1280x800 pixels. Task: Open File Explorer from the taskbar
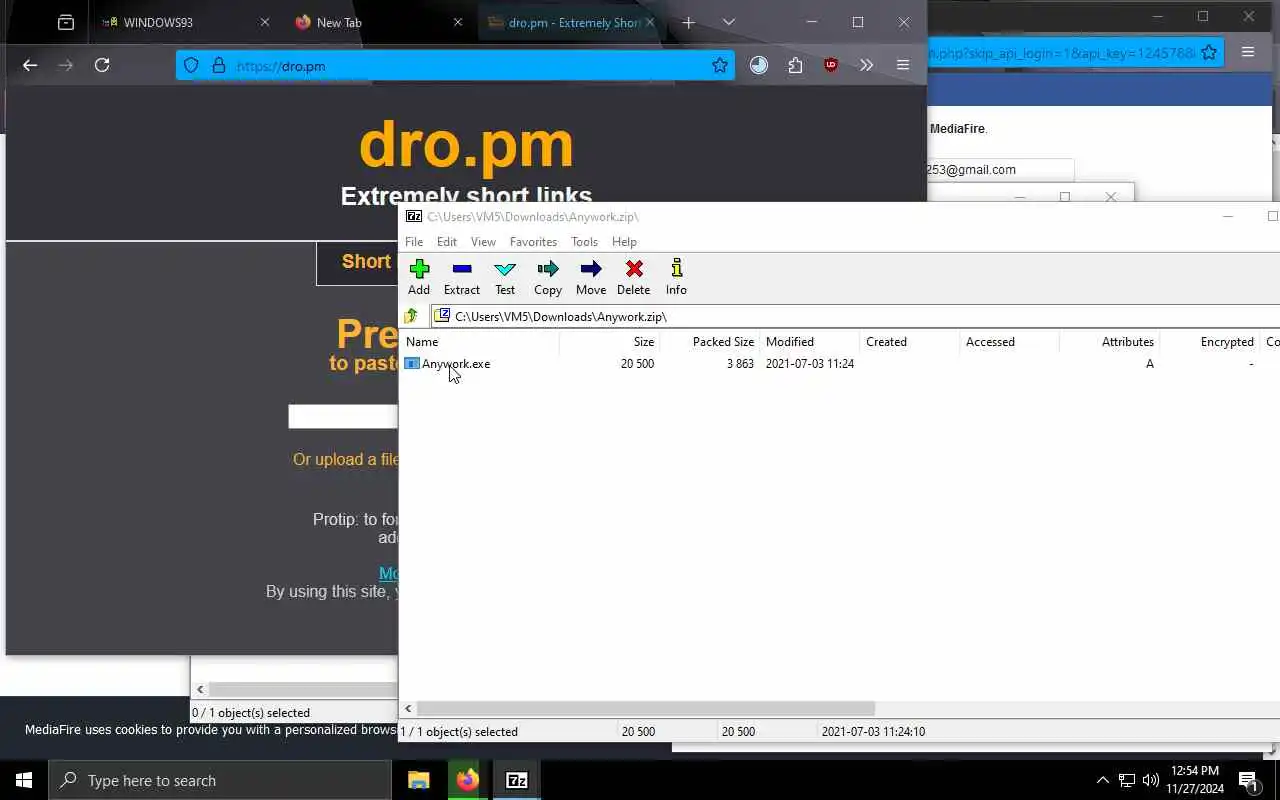click(x=418, y=780)
